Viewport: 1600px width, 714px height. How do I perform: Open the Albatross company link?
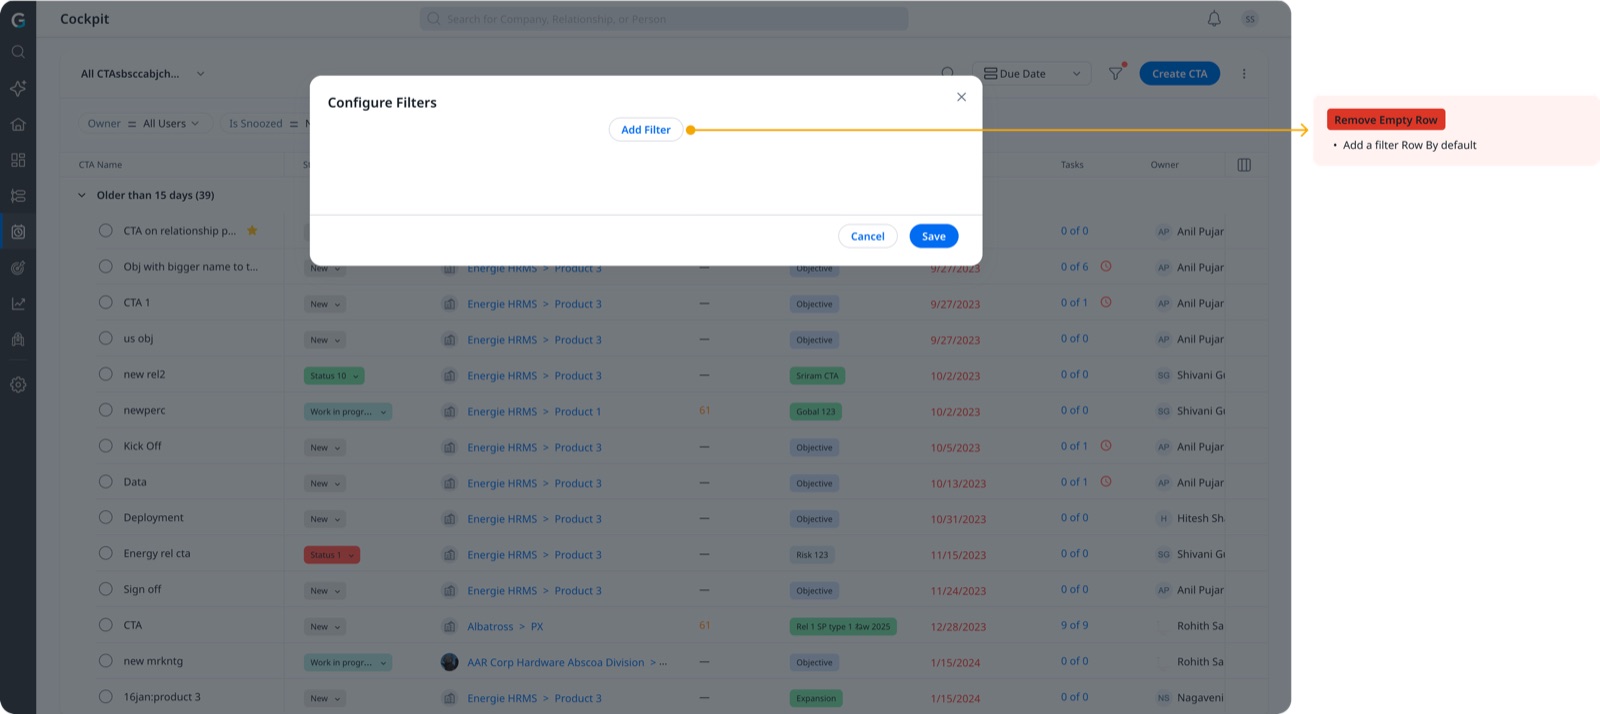[x=490, y=627]
